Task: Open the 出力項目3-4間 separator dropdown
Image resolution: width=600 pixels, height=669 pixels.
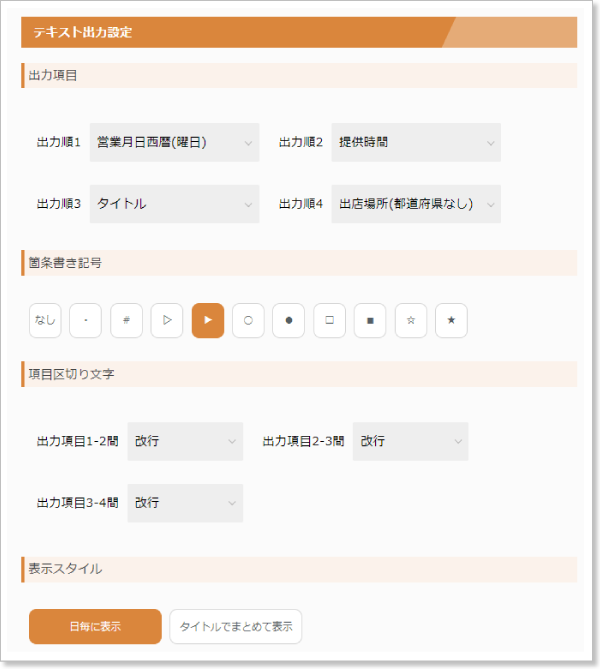Action: tap(185, 503)
